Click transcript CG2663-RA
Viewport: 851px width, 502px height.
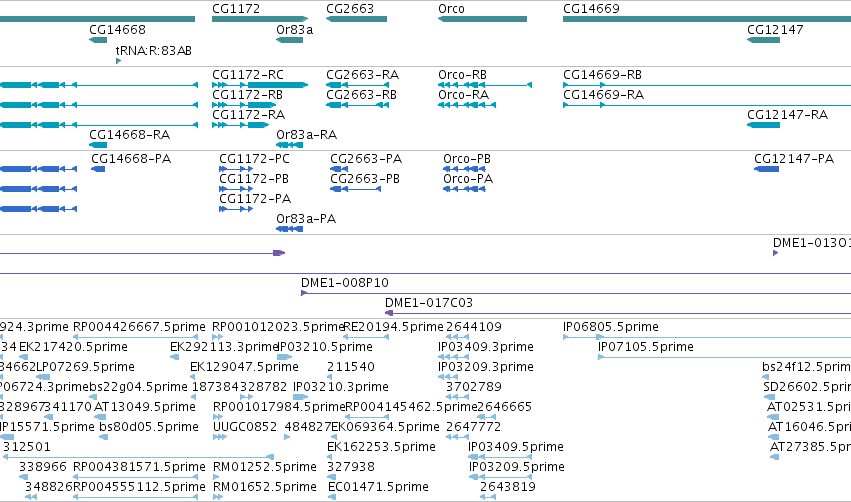pos(363,75)
